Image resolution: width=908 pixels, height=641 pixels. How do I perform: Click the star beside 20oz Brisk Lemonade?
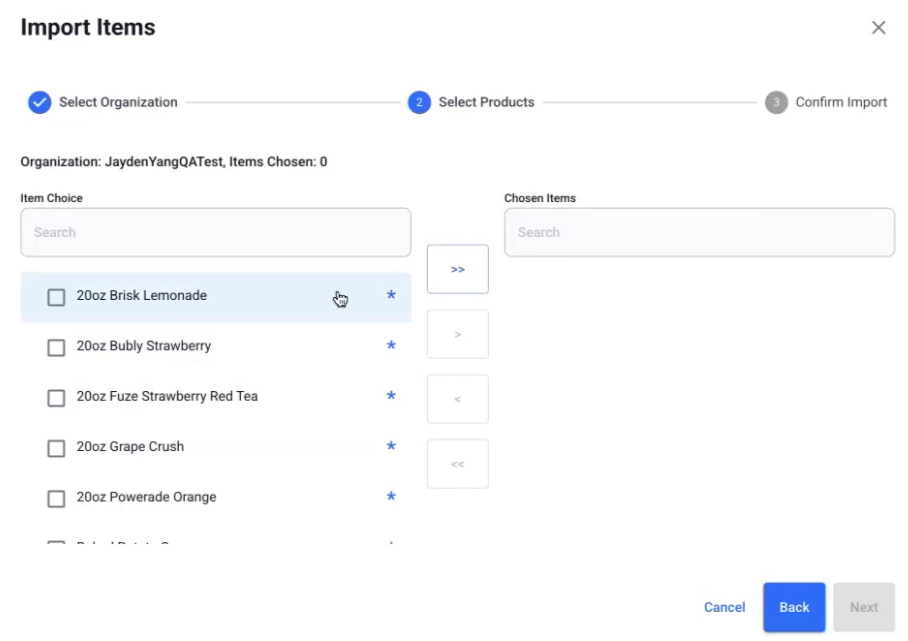point(391,296)
